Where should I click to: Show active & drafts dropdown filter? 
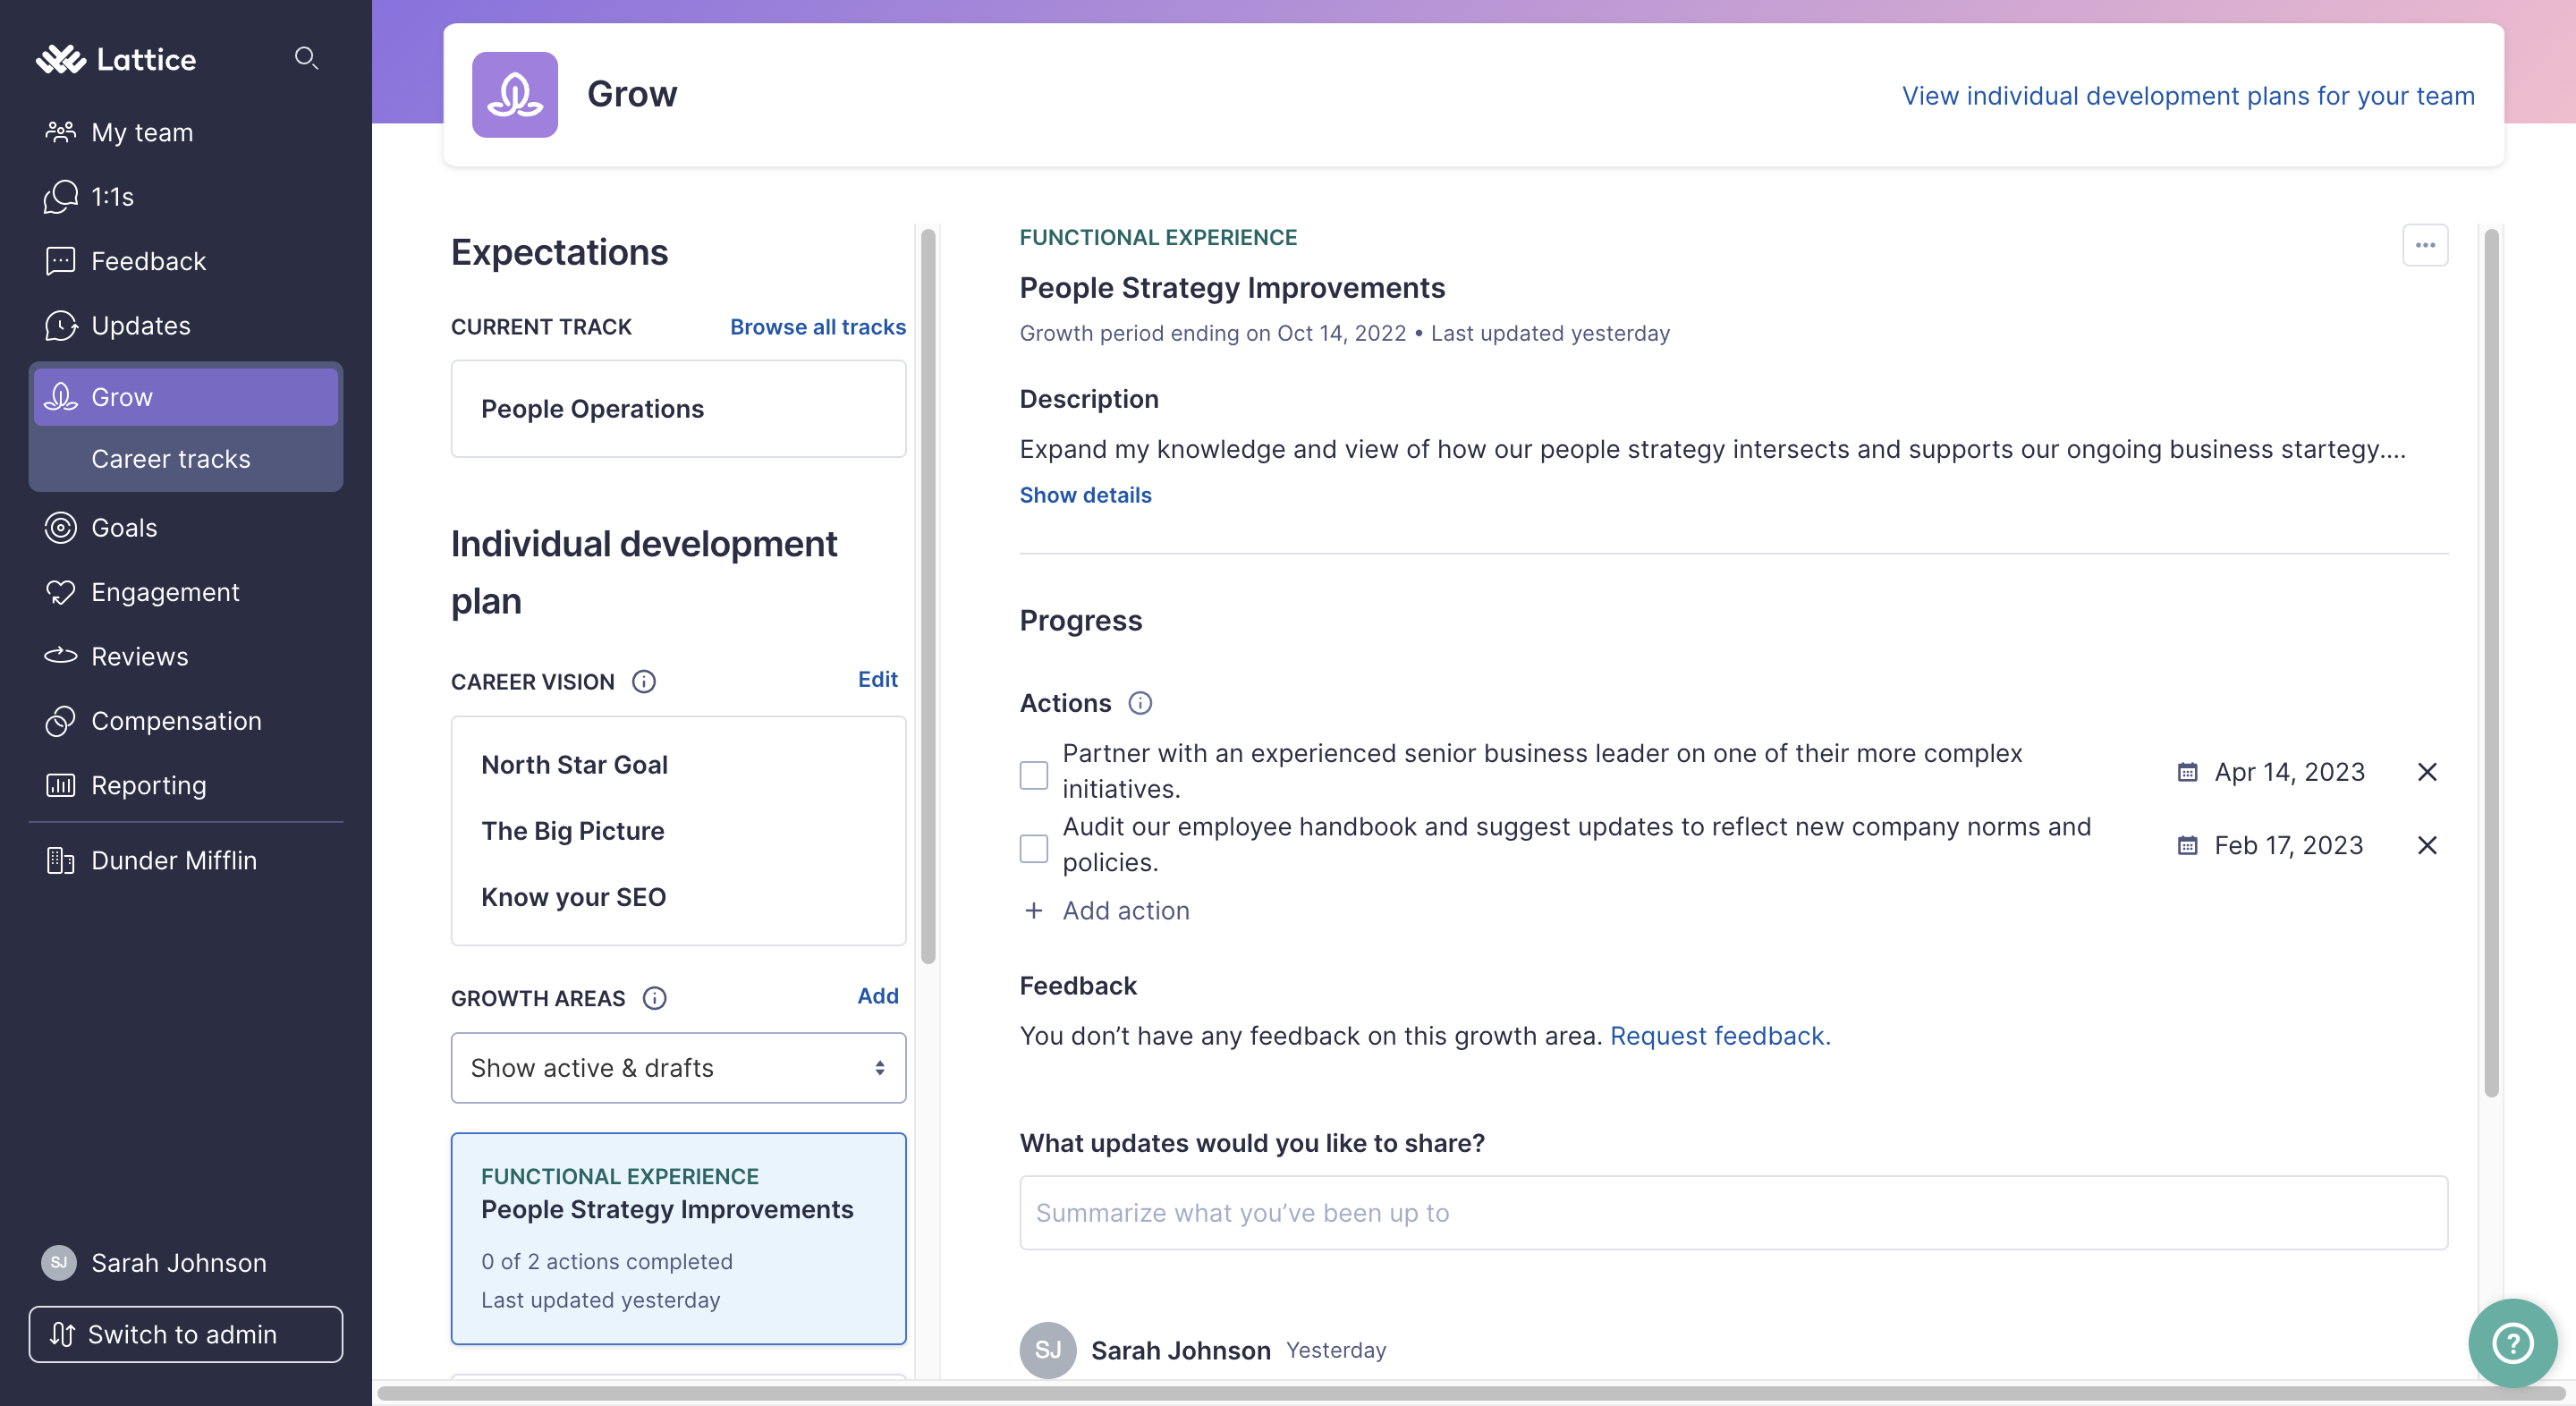pos(677,1067)
